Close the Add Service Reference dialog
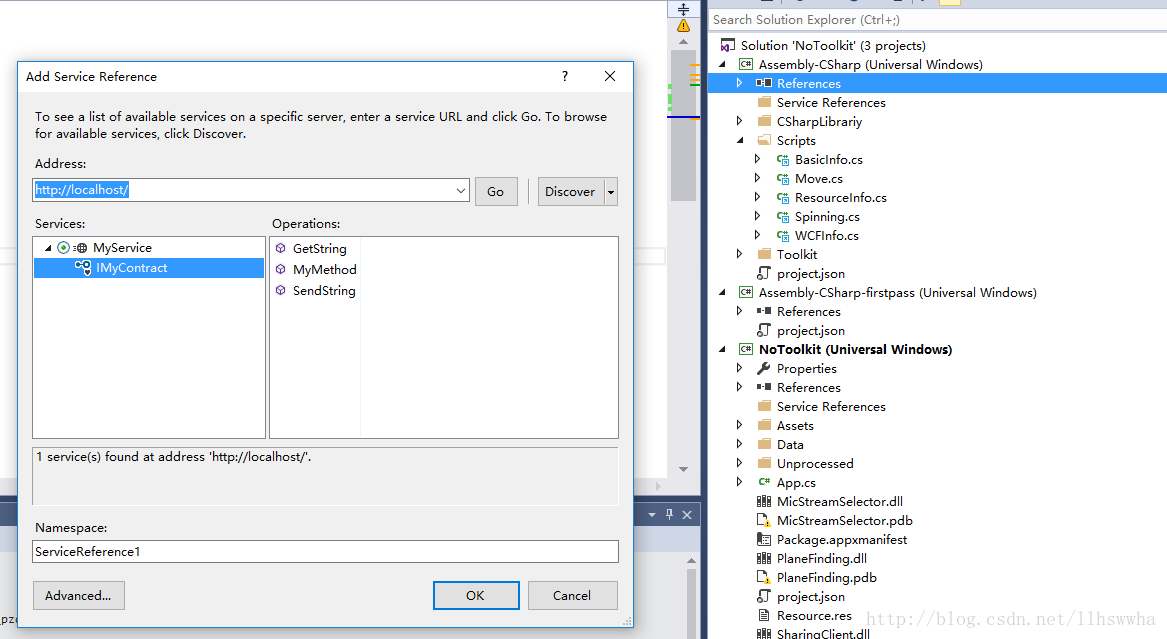This screenshot has width=1167, height=639. (x=610, y=76)
